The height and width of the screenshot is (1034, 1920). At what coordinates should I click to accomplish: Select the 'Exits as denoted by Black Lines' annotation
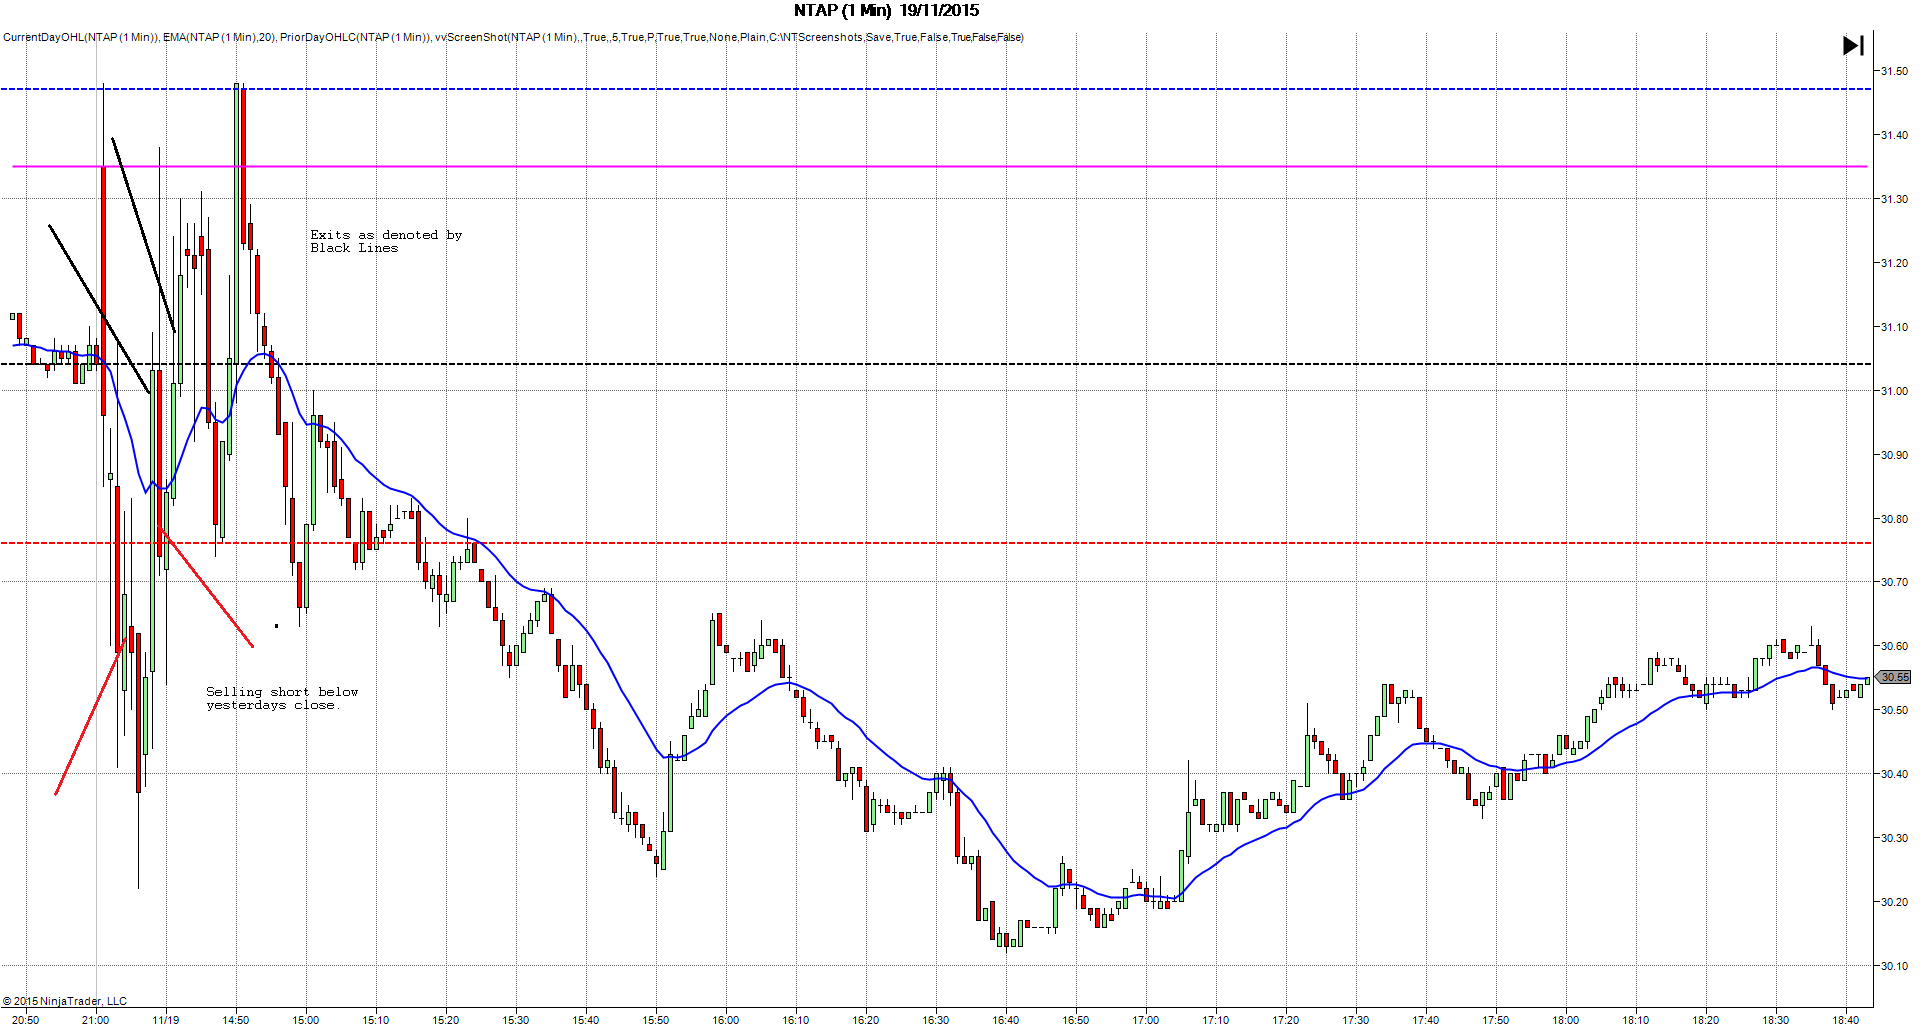point(386,241)
